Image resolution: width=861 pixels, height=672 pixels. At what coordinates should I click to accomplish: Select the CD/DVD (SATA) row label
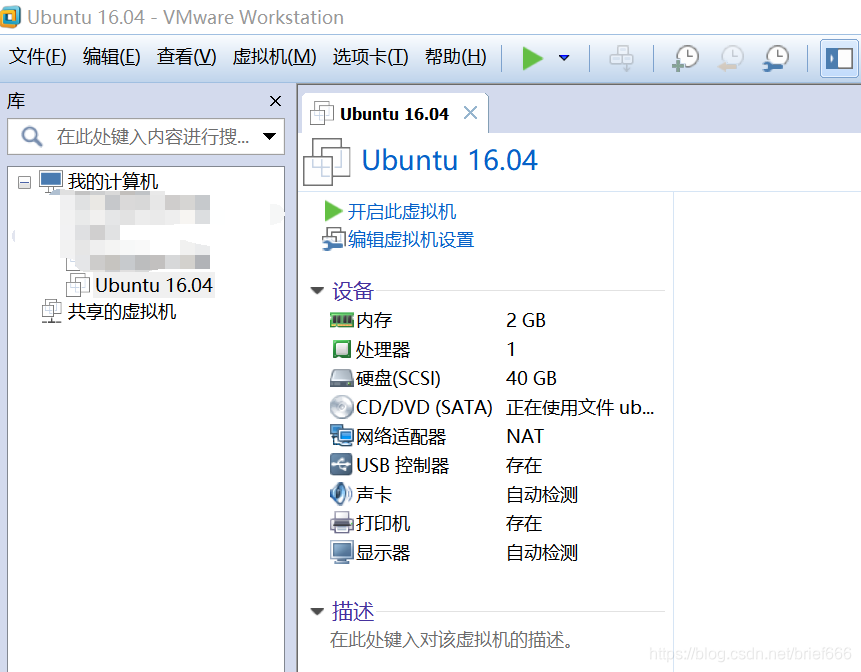tap(424, 408)
